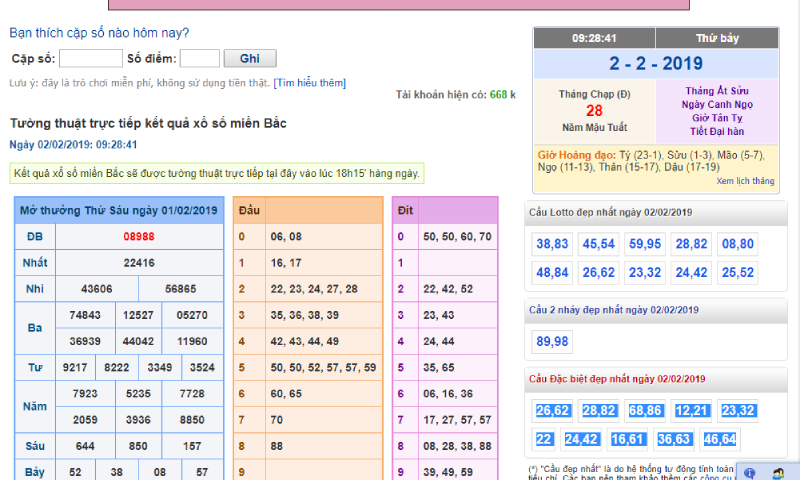The image size is (800, 480).
Task: Click the Bạn thích cặp số nào hôm nay heading
Action: tap(99, 33)
